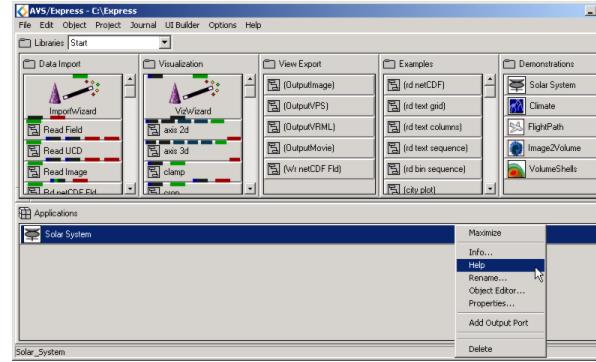Click the Read Field module icon
The width and height of the screenshot is (596, 362).
33,130
